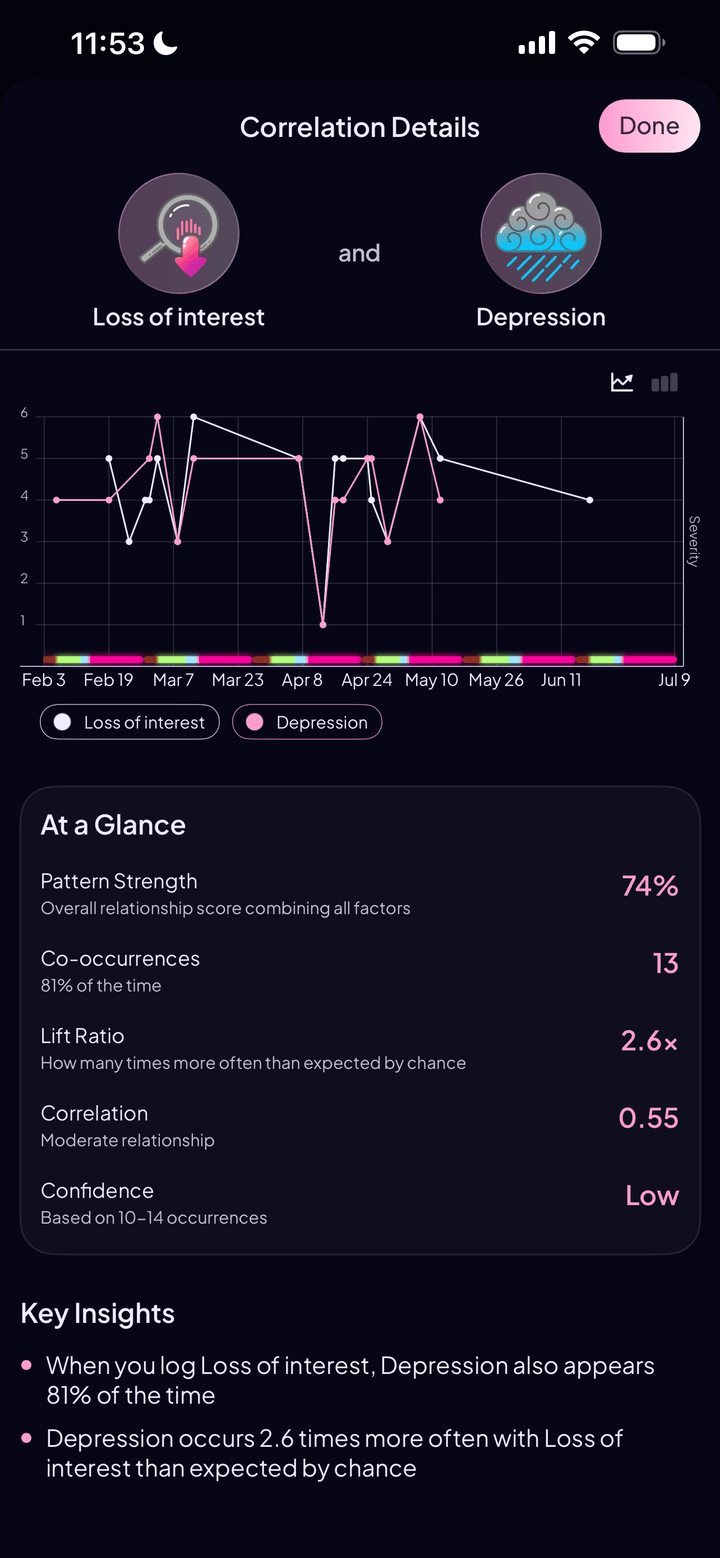
Task: Tap the battery status icon
Action: point(639,43)
